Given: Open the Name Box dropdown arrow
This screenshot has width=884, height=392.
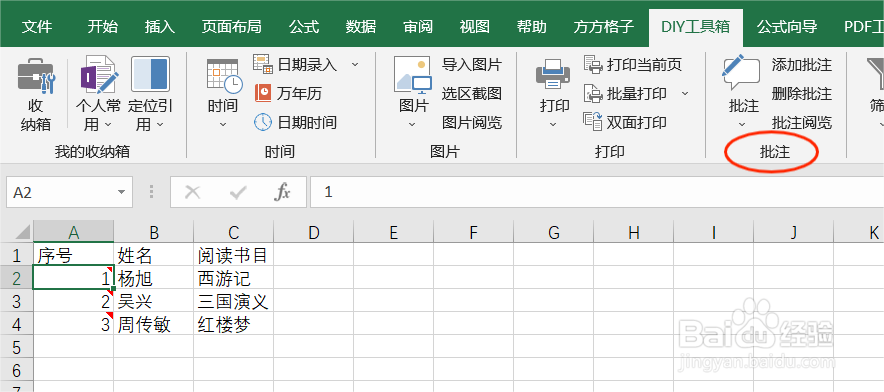Looking at the screenshot, I should pos(121,192).
